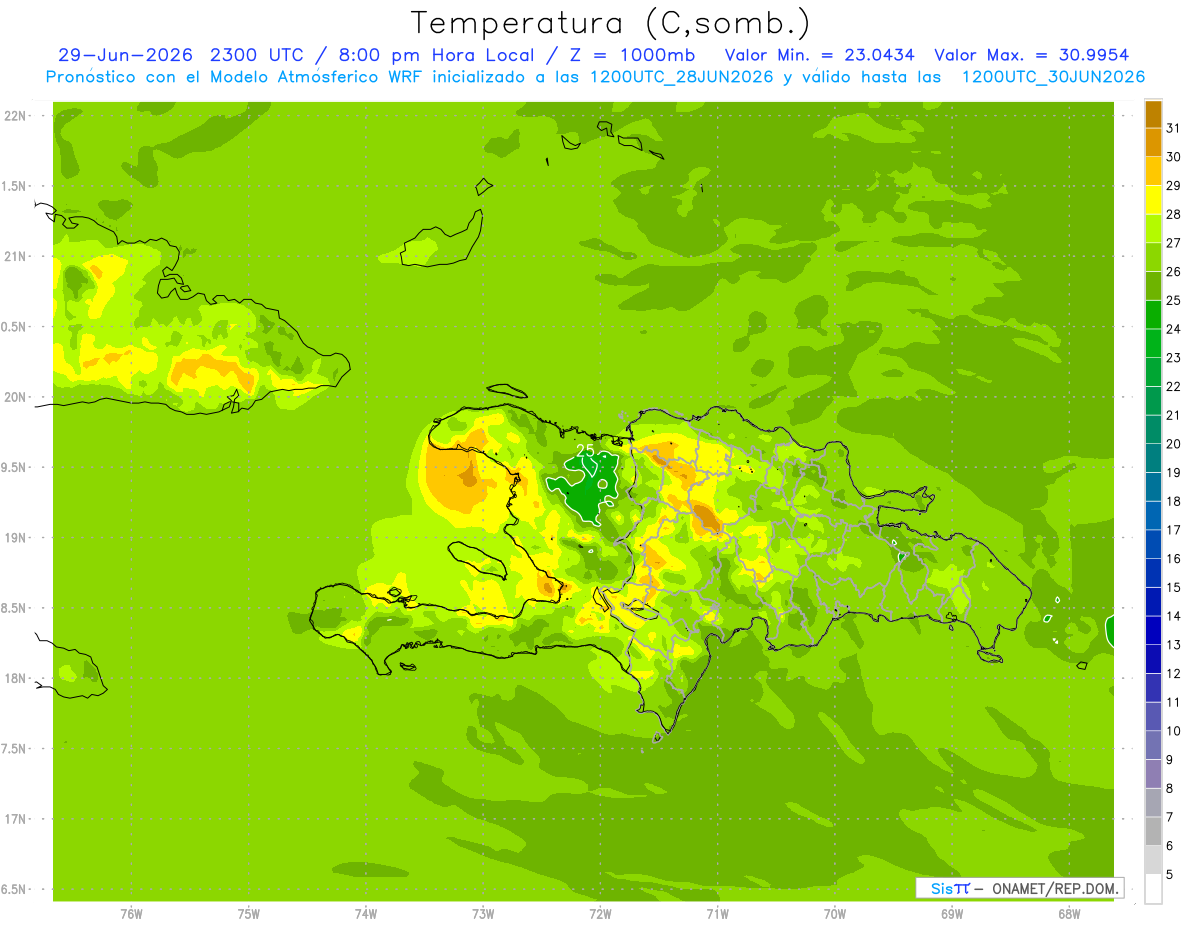Viewport: 1200px width, 927px height.
Task: Pick the yellow swatch between 28 and 29
Action: pyautogui.click(x=1153, y=199)
